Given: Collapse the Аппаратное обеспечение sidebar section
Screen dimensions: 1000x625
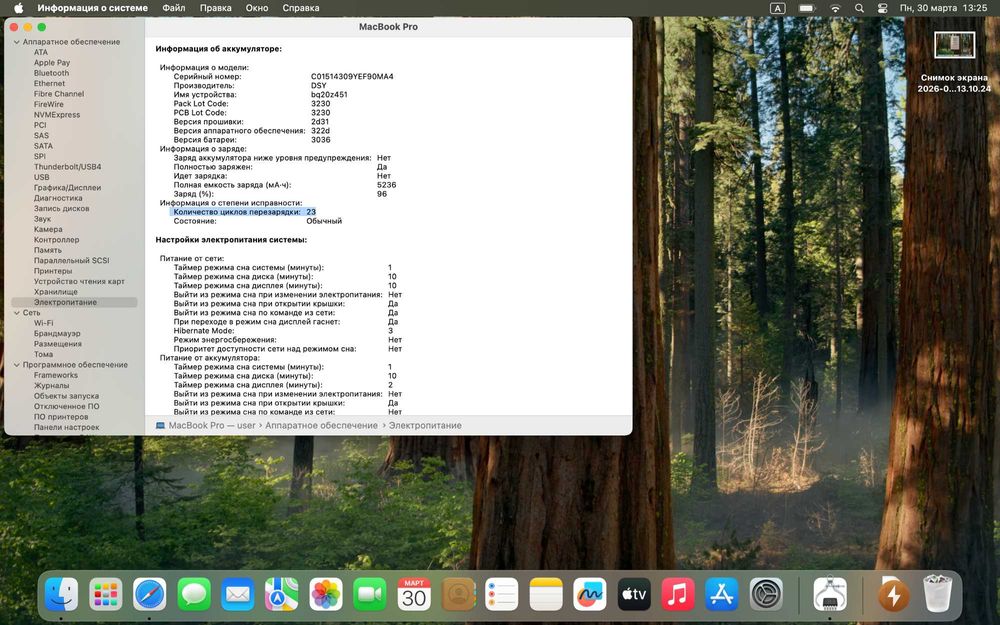Looking at the screenshot, I should tap(17, 42).
